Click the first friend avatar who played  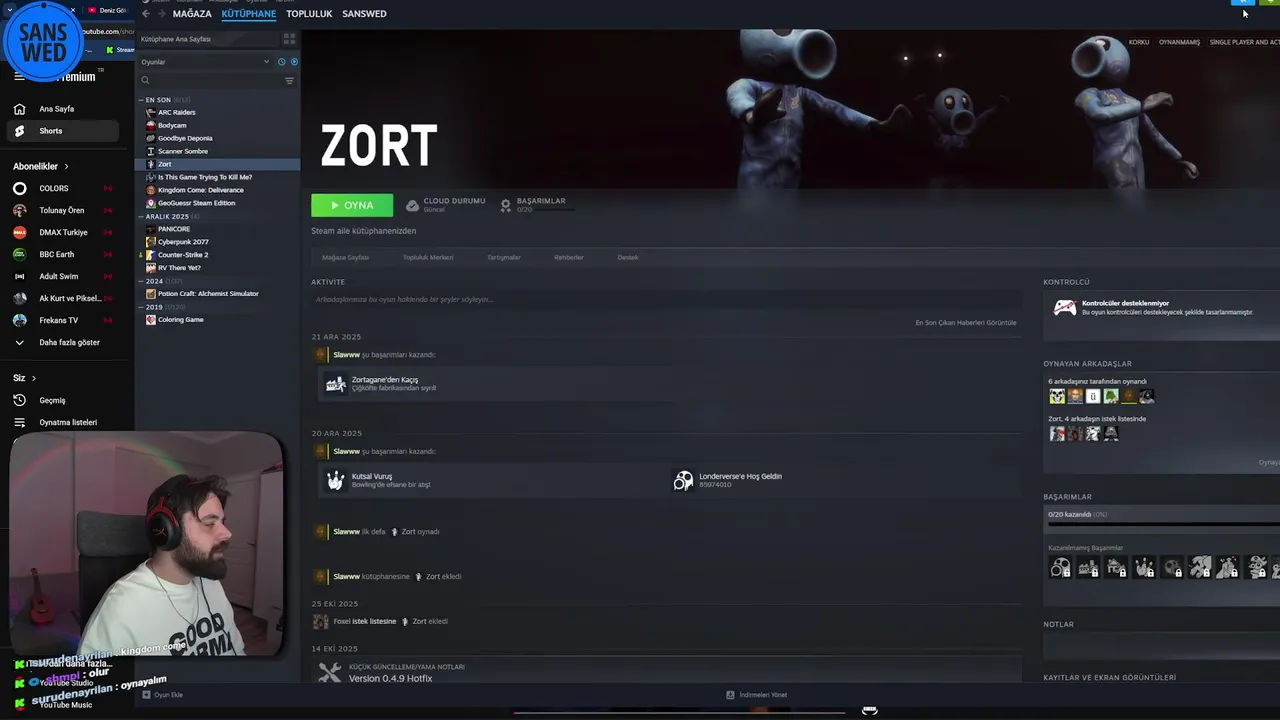click(x=1057, y=397)
